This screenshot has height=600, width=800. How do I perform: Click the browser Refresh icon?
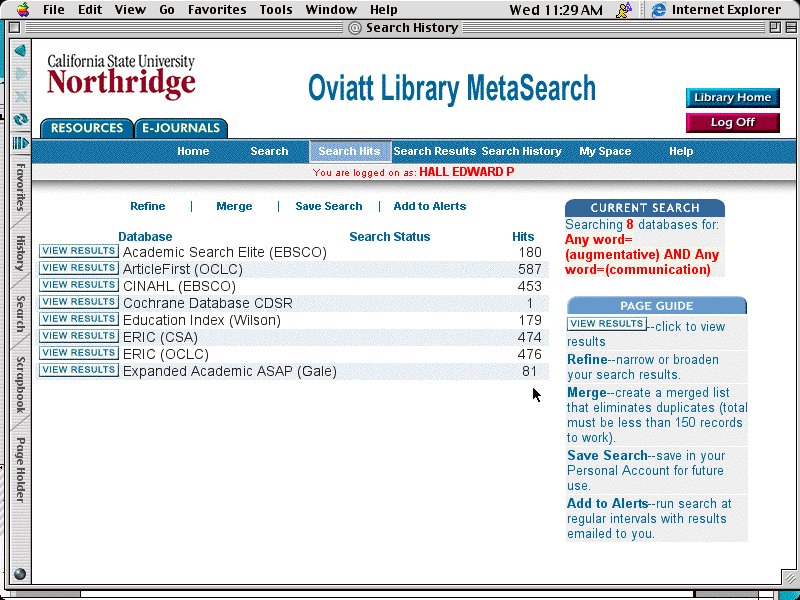(x=20, y=119)
